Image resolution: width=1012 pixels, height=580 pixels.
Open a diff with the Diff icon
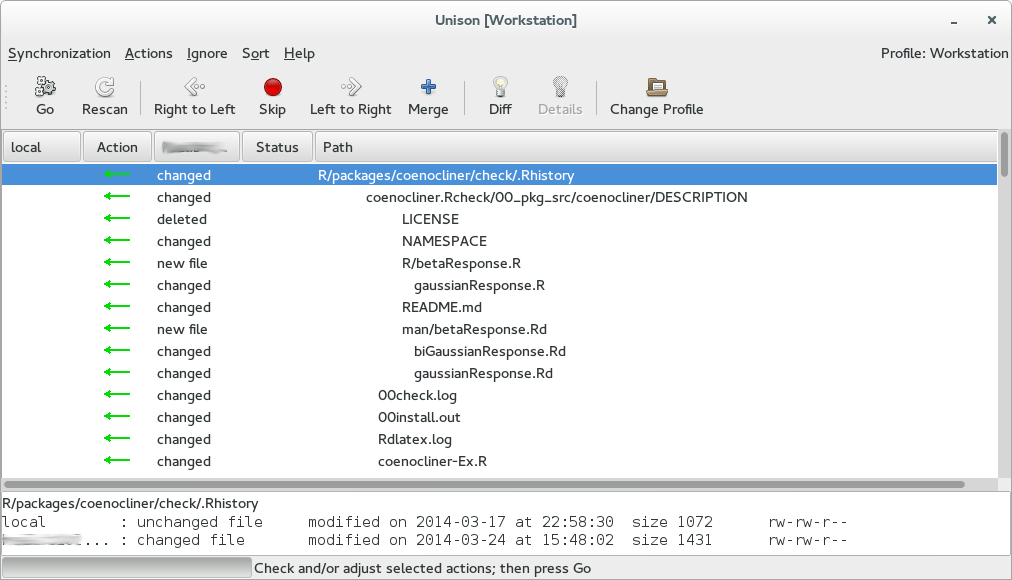click(499, 95)
